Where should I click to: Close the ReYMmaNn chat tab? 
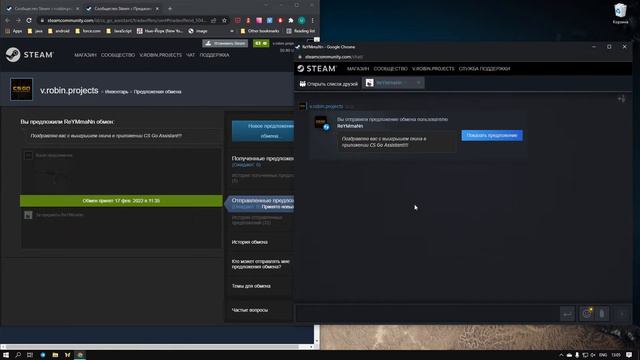pyautogui.click(x=418, y=83)
